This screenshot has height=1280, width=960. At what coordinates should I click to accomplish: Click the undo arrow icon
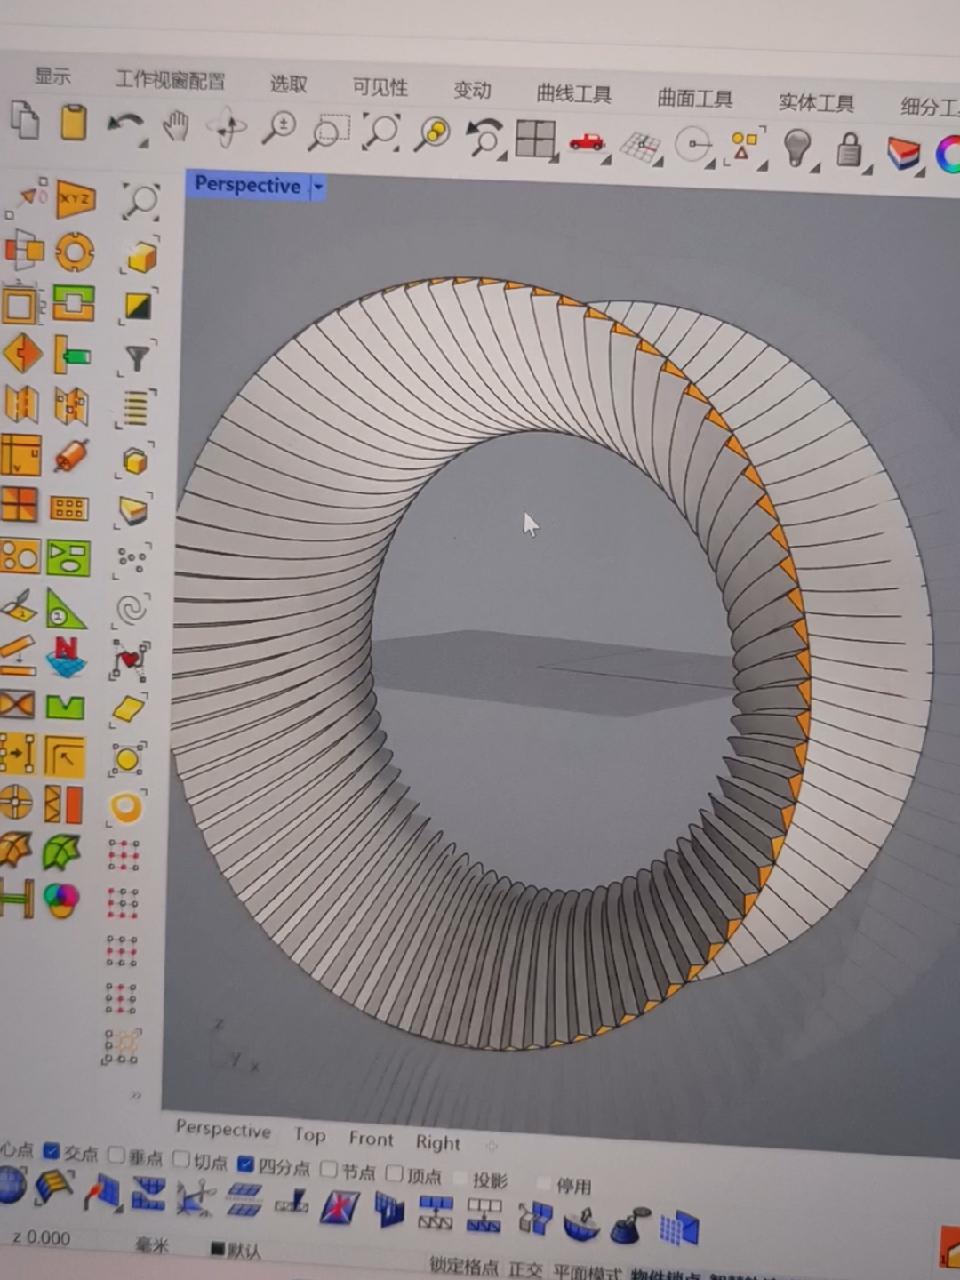click(126, 126)
